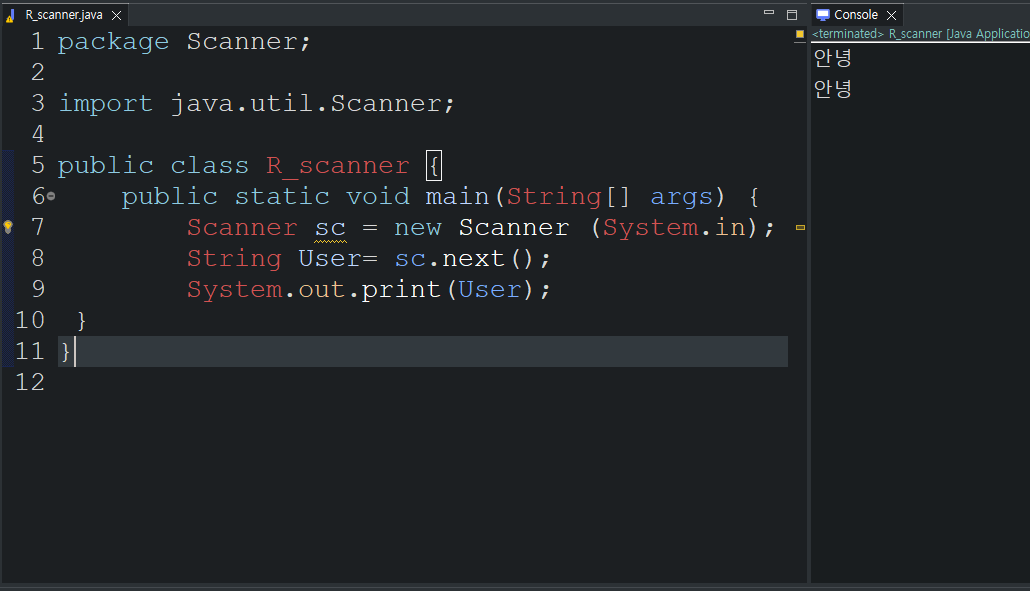
Task: Click the closing brace on line 11
Action: tap(65, 351)
